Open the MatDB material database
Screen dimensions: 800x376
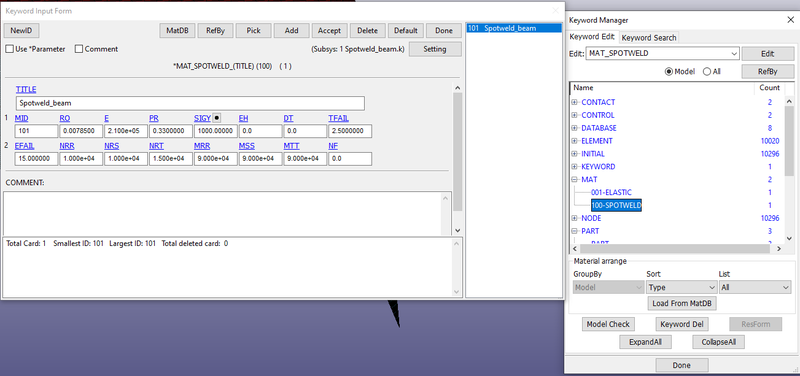(178, 31)
